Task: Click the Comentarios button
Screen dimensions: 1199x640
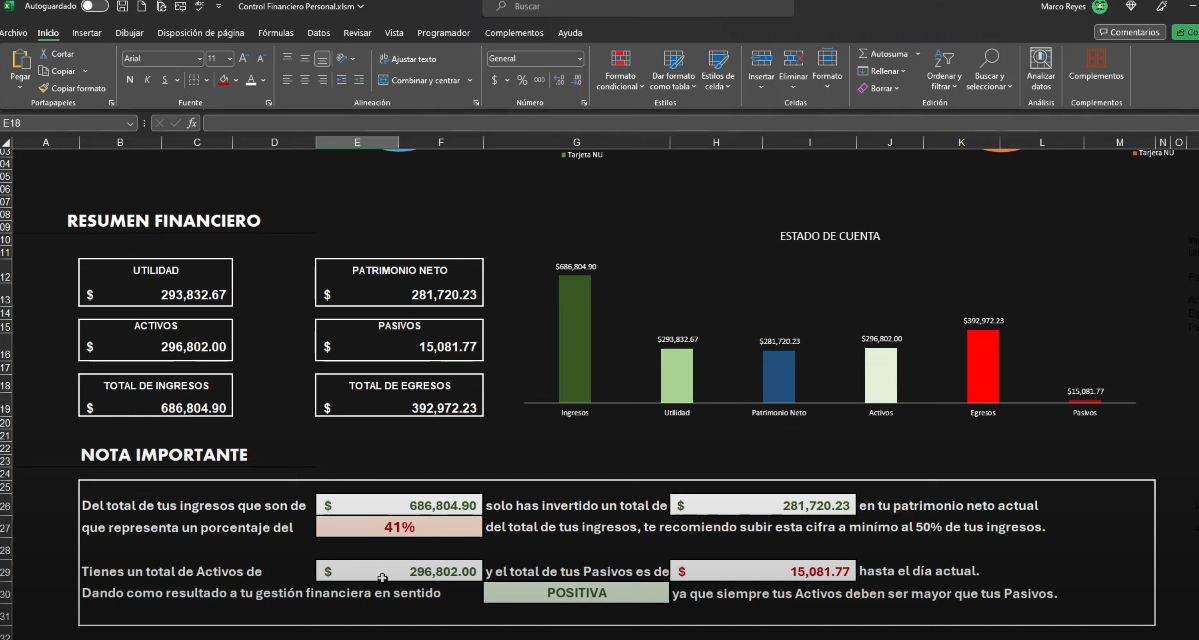Action: [x=1129, y=32]
